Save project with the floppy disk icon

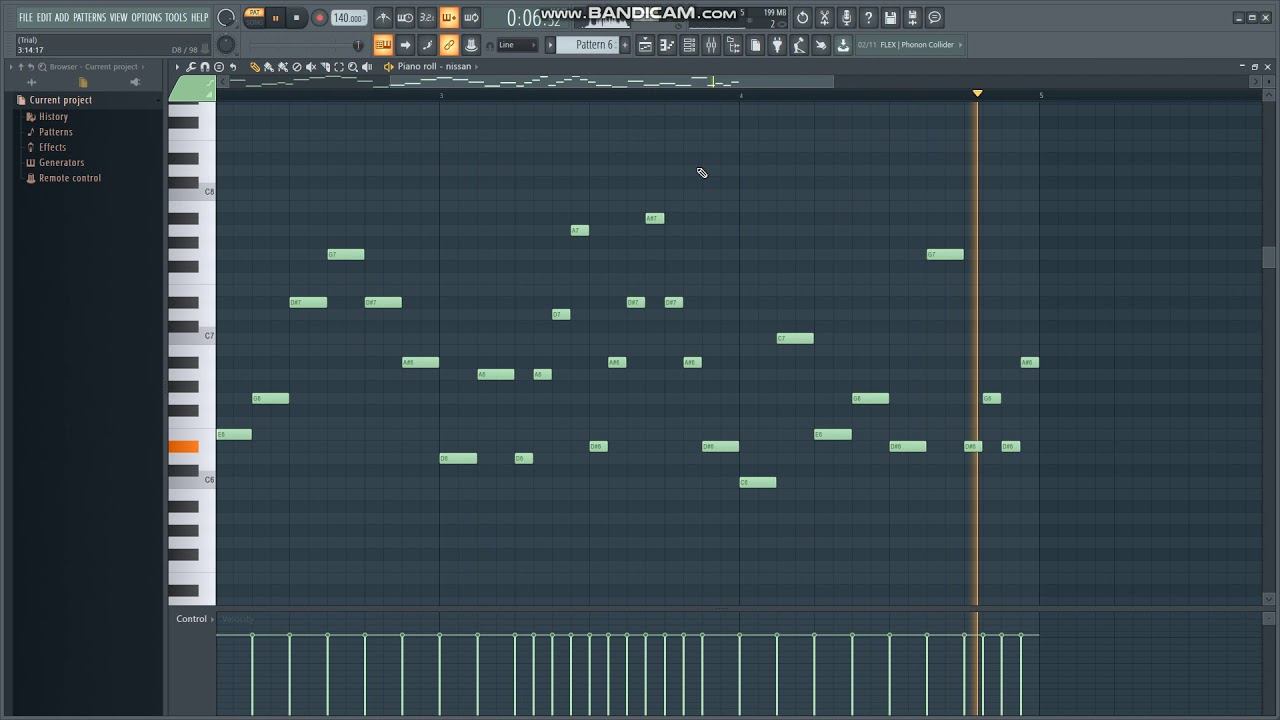click(x=890, y=18)
